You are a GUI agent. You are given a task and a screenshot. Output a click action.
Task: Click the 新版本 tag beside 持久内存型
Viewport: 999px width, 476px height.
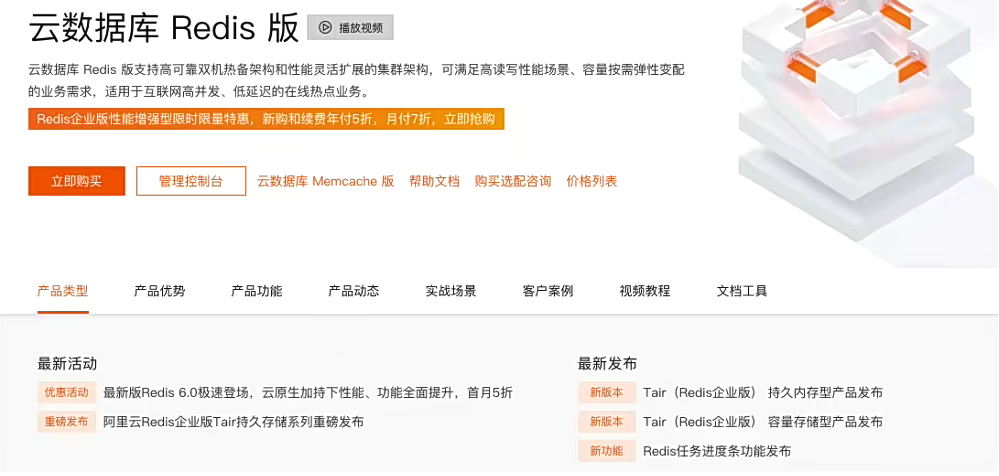tap(607, 393)
